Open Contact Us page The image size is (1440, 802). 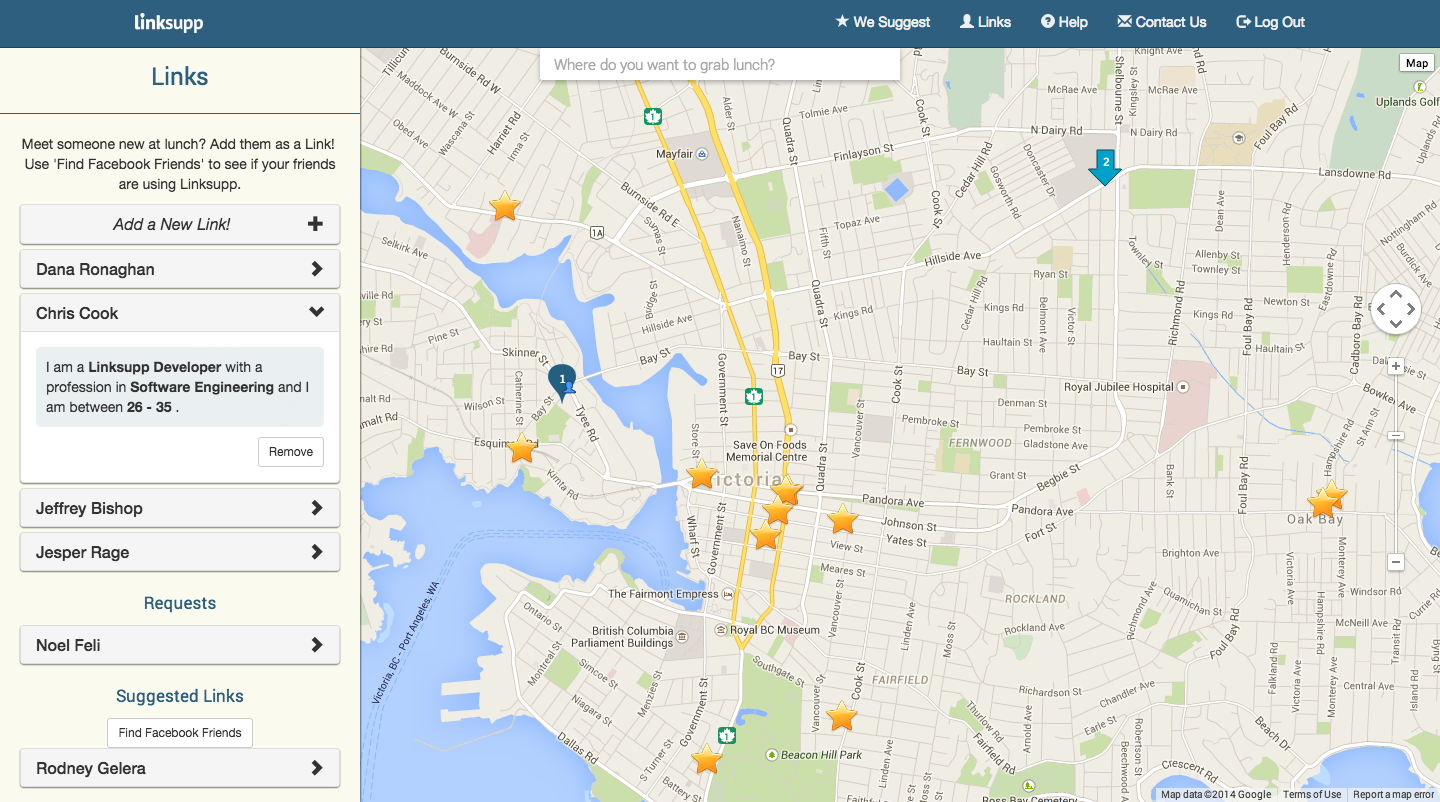[x=1162, y=22]
